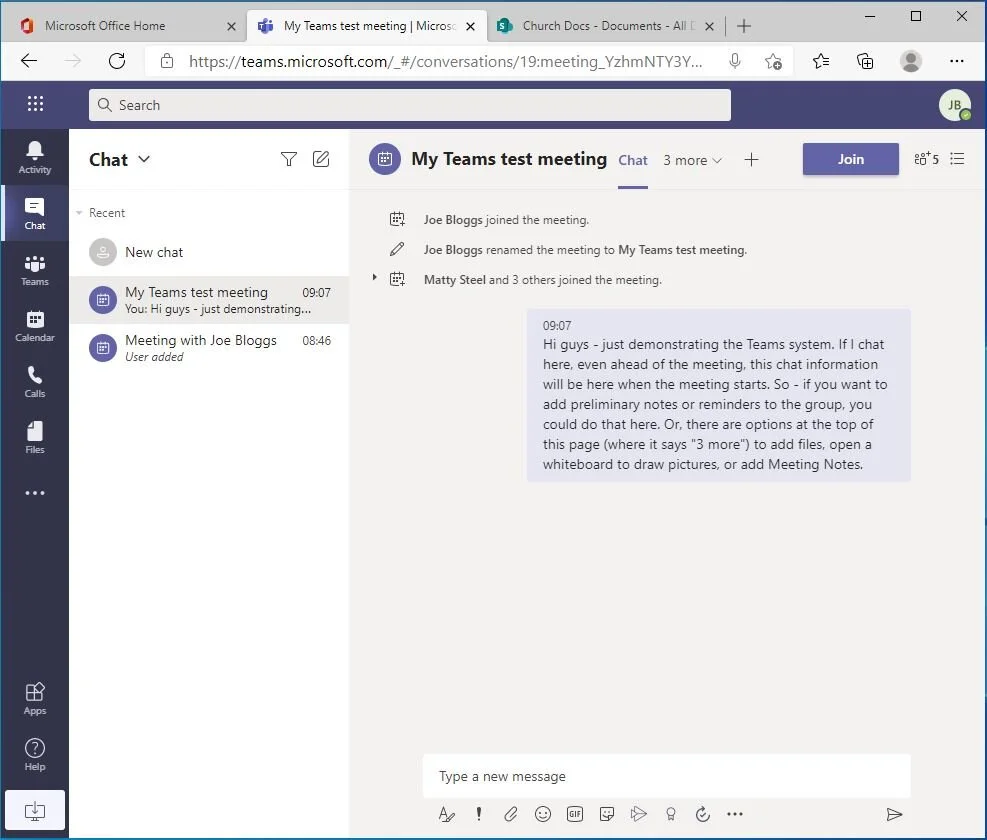The width and height of the screenshot is (987, 840).
Task: Open My Teams test meeting chat
Action: click(x=209, y=300)
